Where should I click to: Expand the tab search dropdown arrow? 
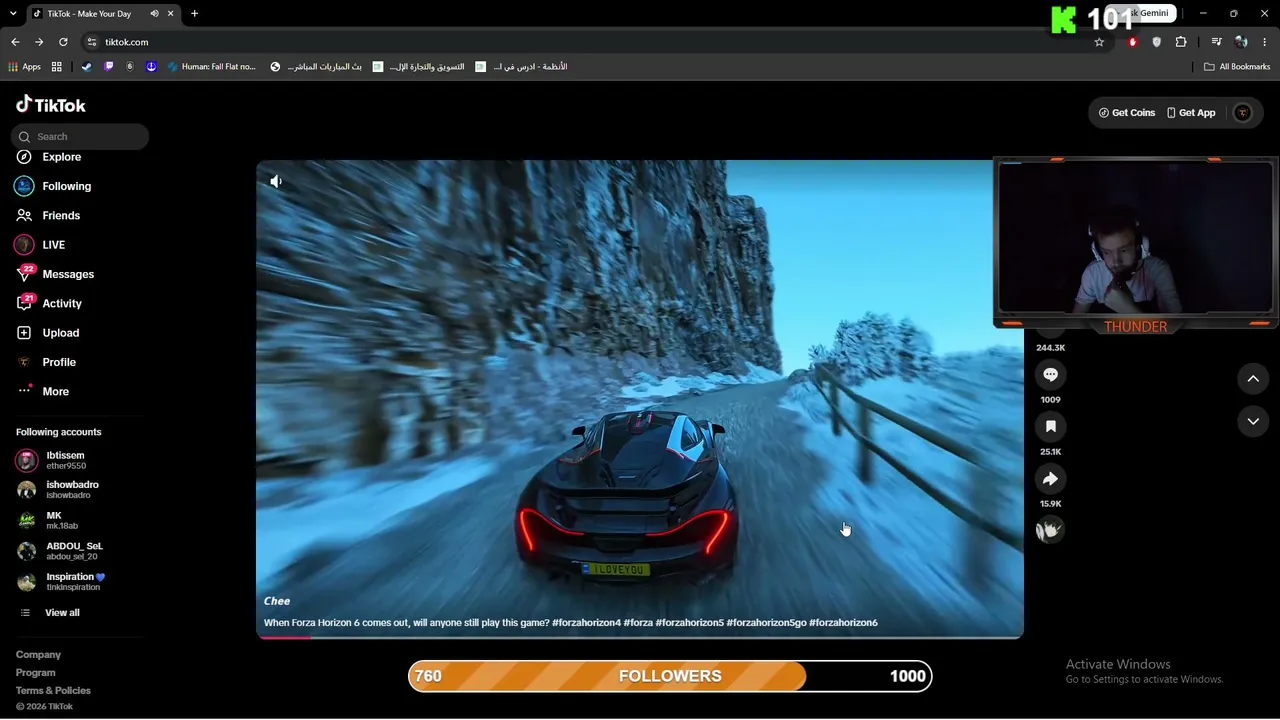pyautogui.click(x=13, y=14)
